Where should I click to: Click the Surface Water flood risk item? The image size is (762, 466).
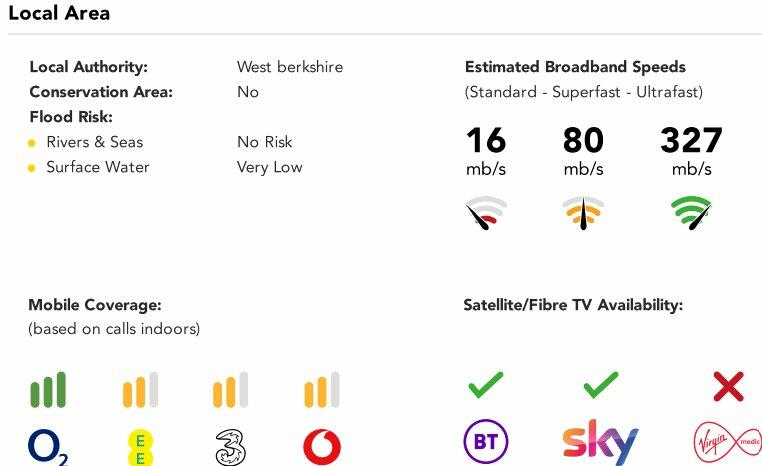click(97, 167)
